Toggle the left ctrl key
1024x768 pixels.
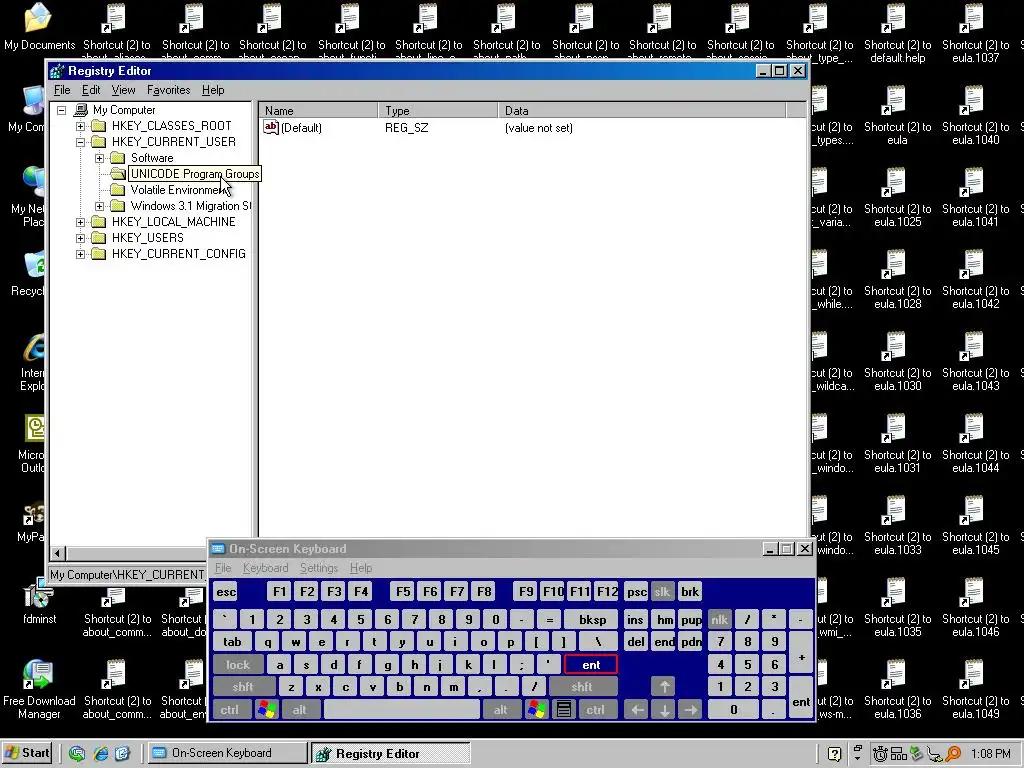coord(230,710)
